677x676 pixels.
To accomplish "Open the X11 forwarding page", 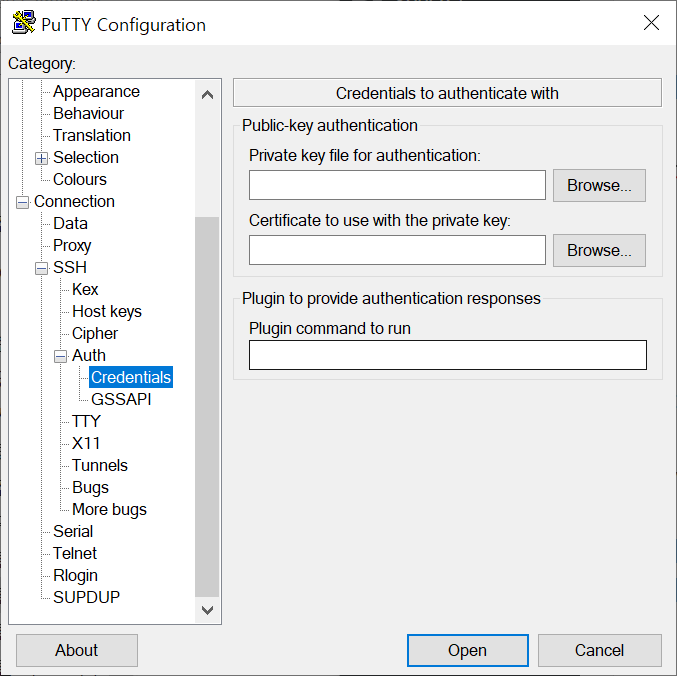I will coord(86,444).
